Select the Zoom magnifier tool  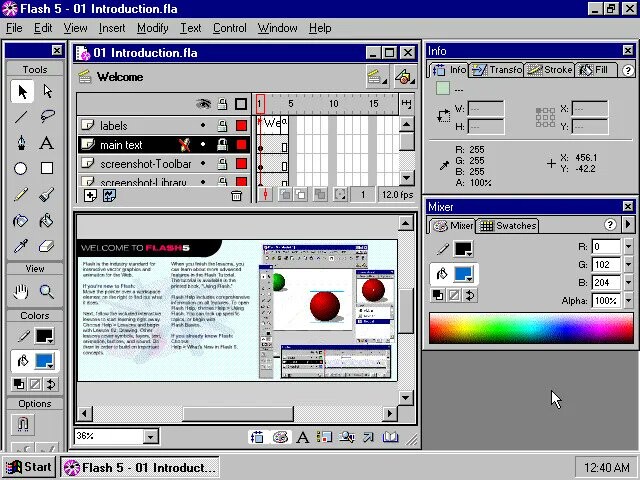[x=46, y=292]
